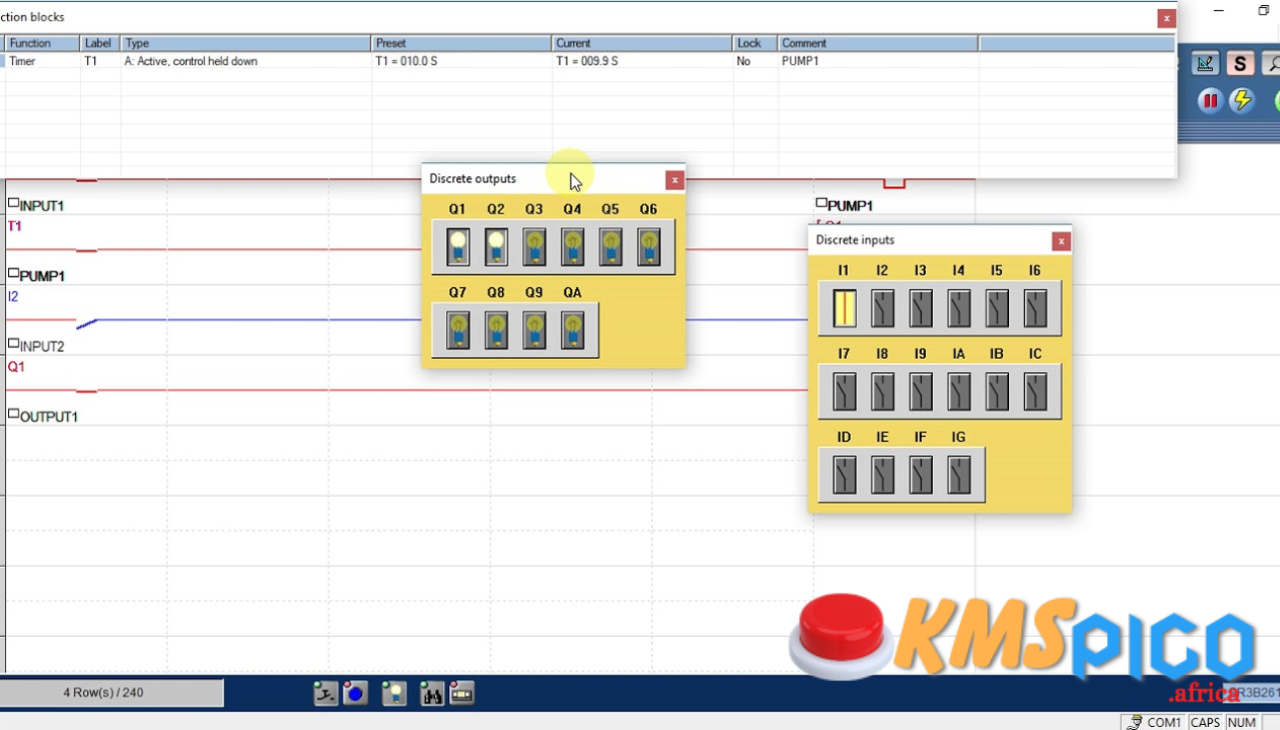Click the CAPS indicator in status bar
1280x730 pixels.
[1205, 722]
